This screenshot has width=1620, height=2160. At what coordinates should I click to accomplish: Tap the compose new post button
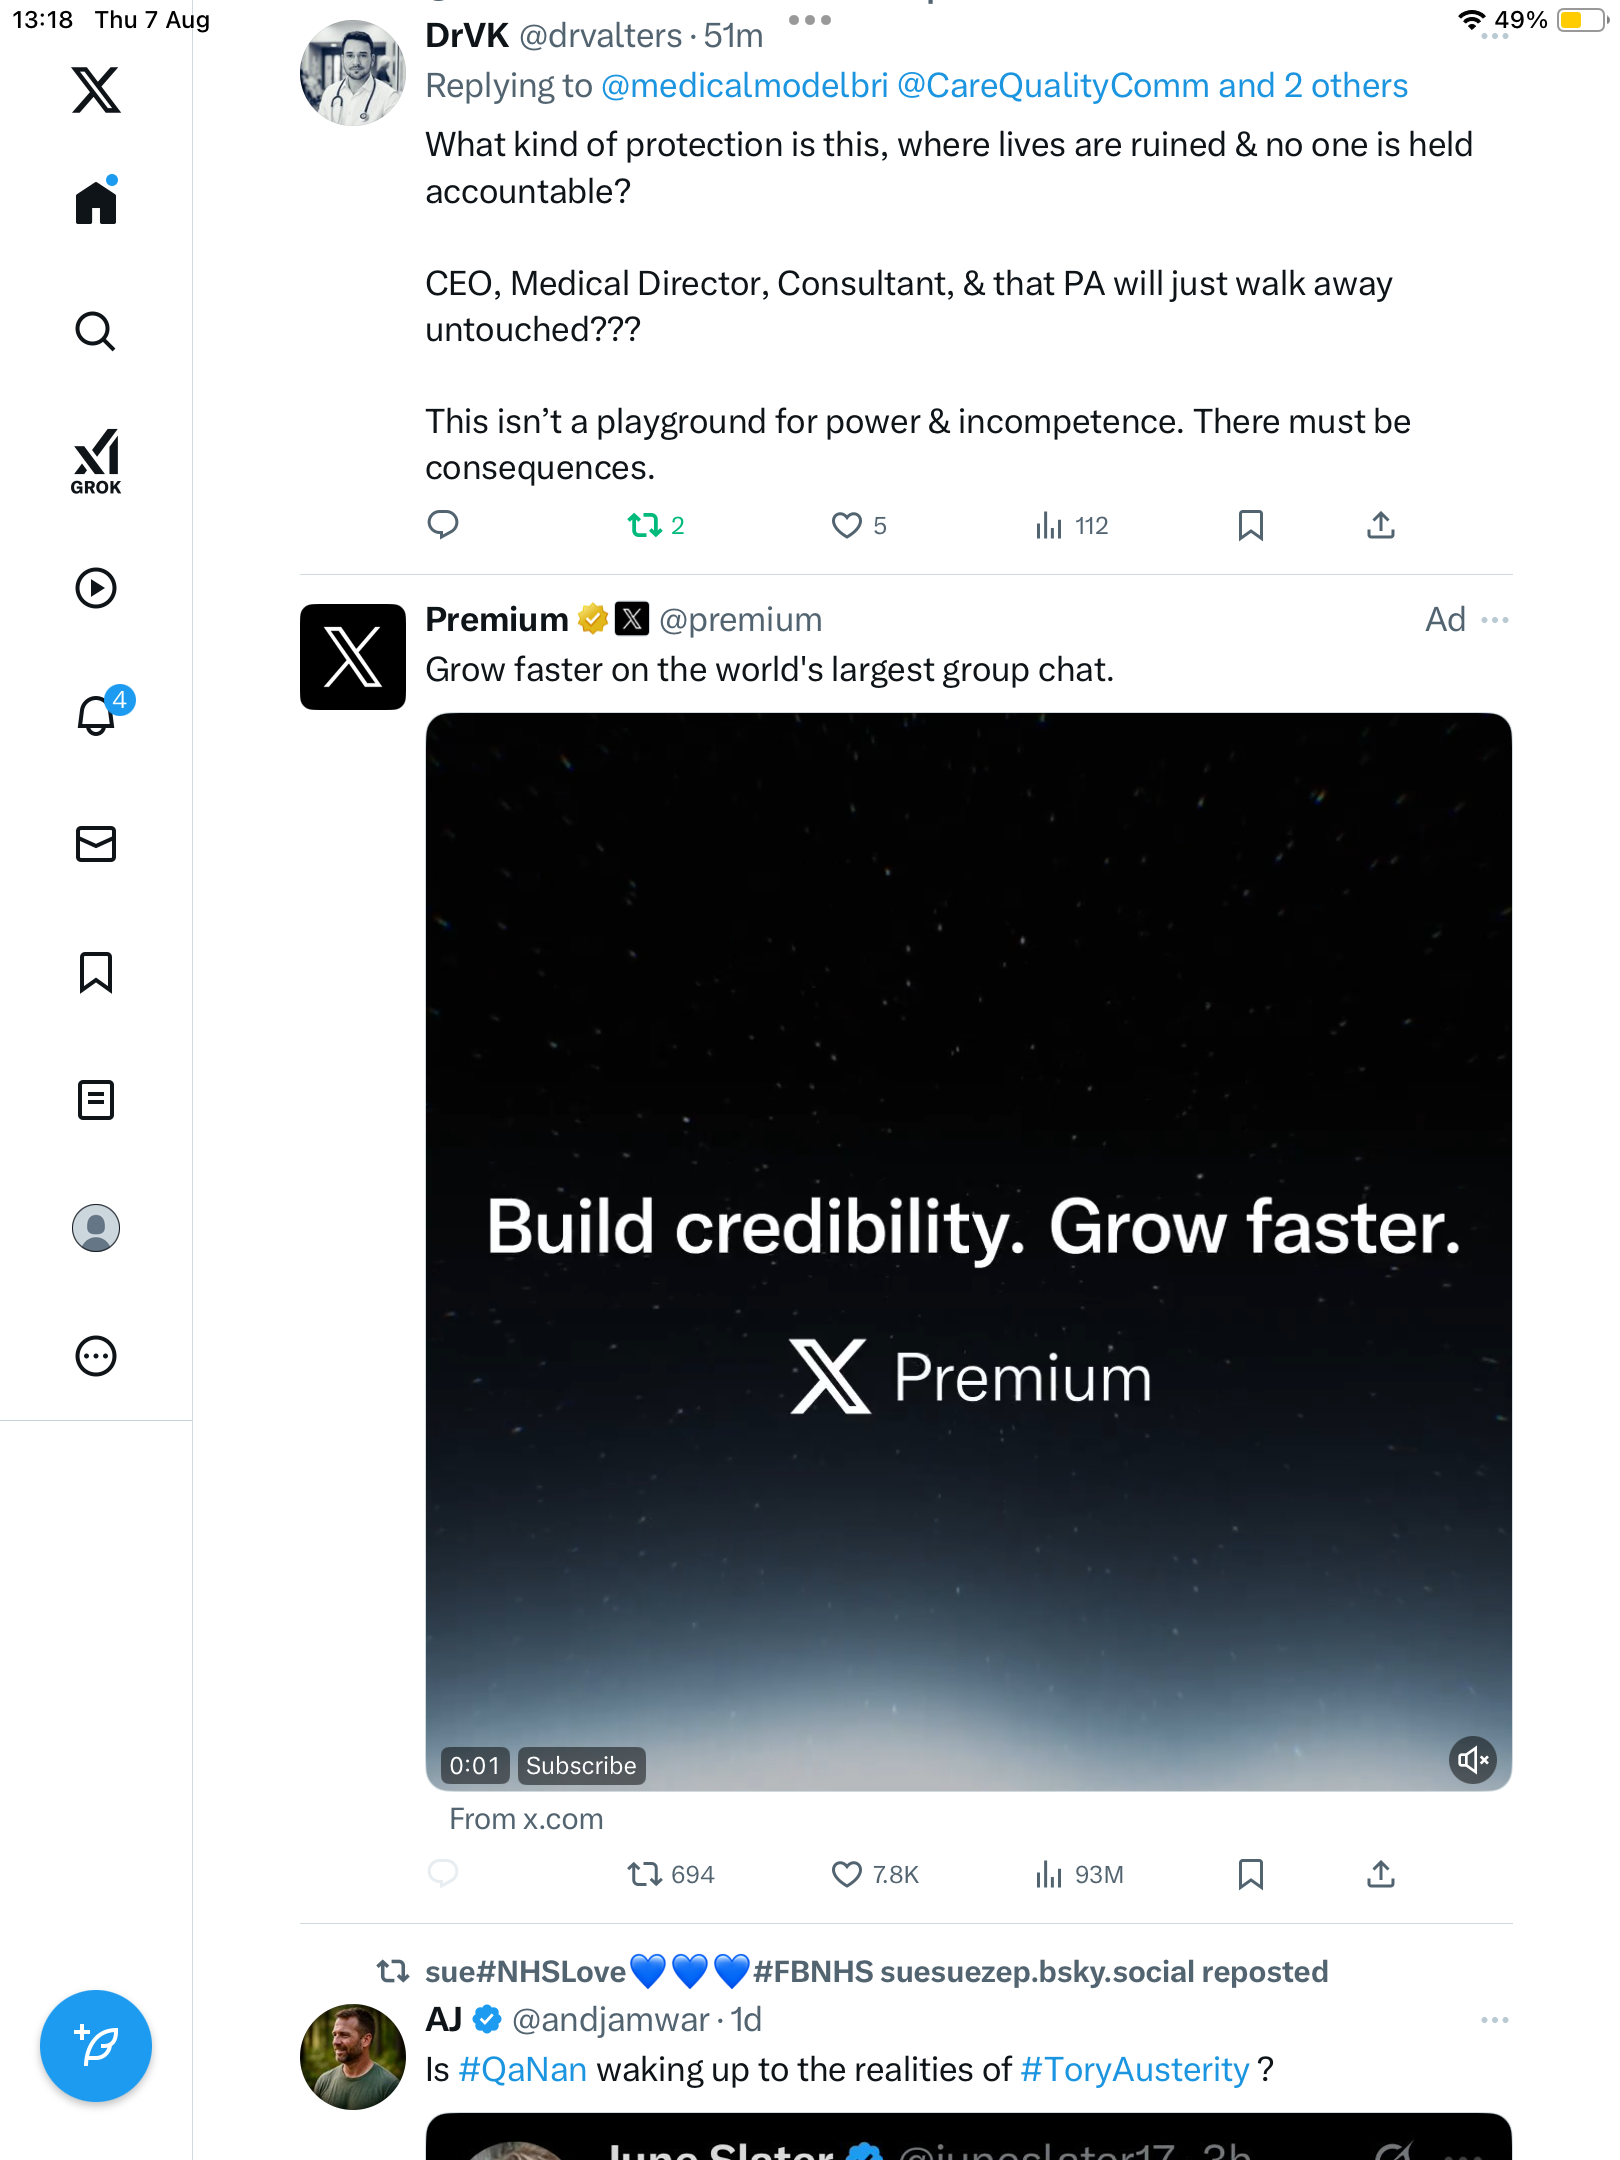(96, 2046)
